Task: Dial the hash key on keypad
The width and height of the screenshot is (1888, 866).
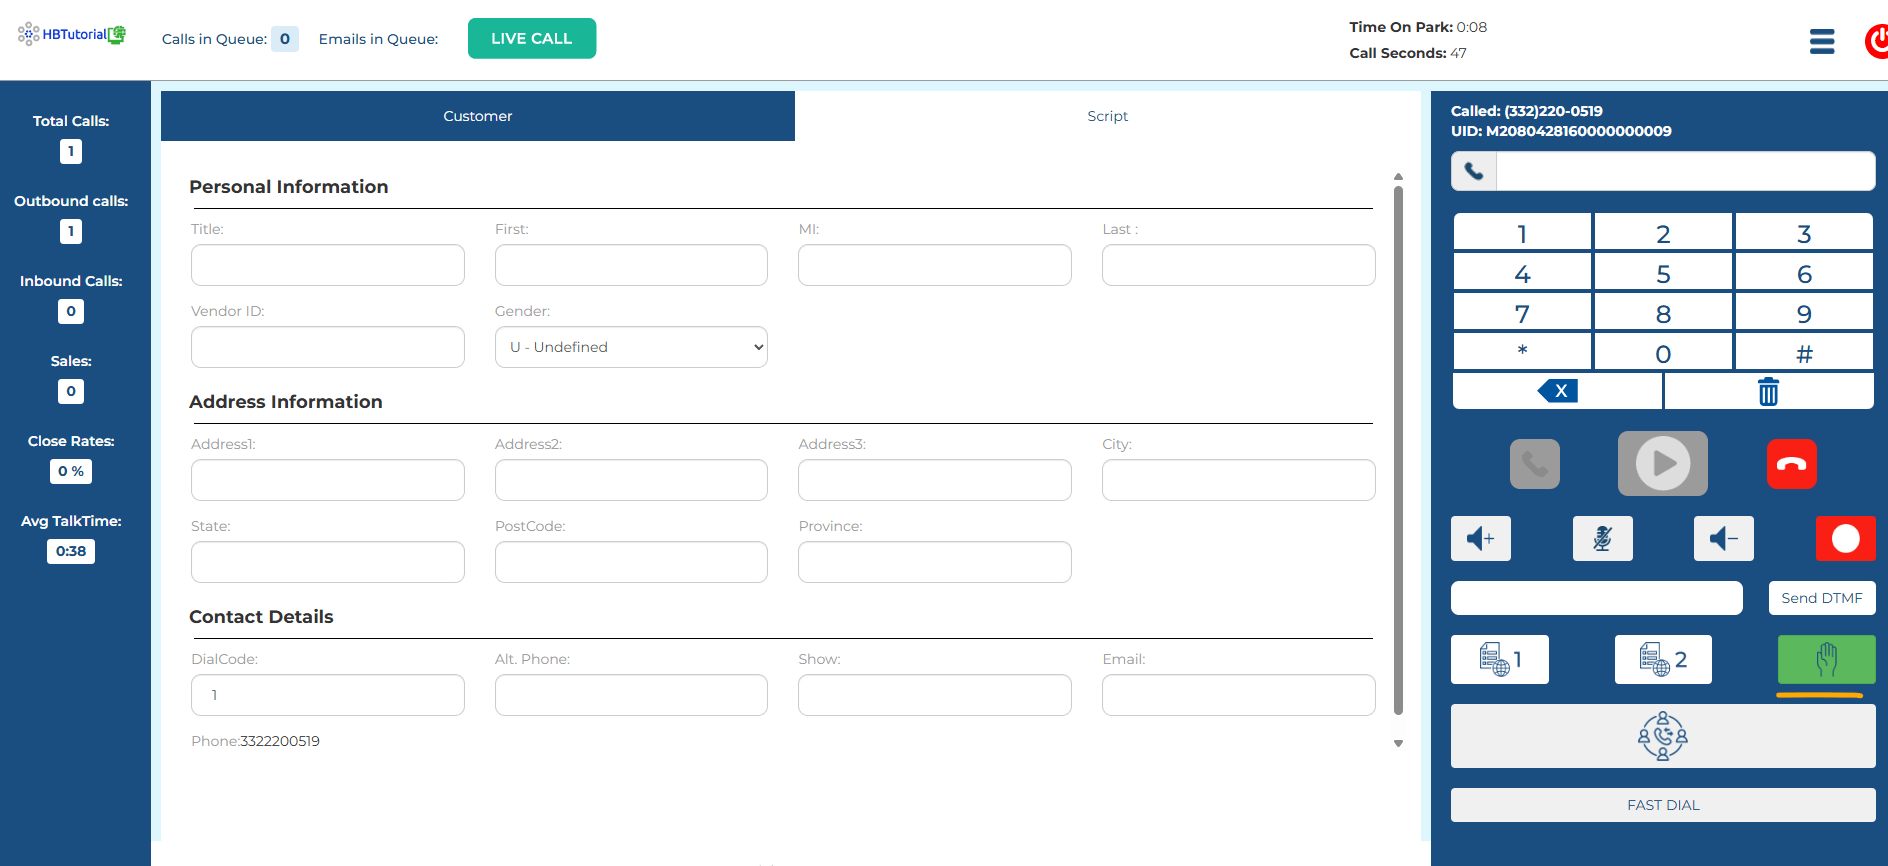Action: (x=1804, y=352)
